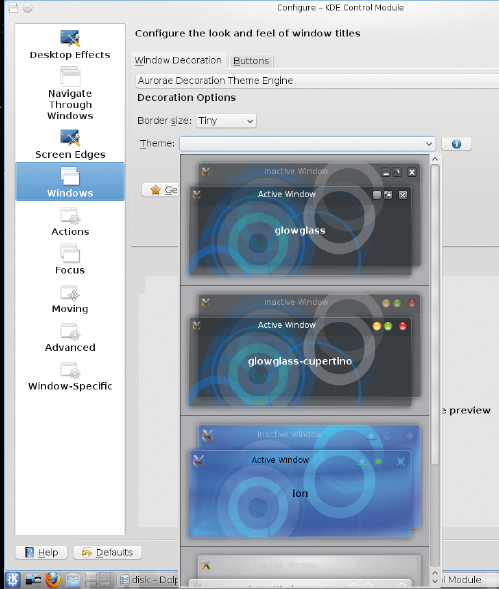Click the Defaults button
The width and height of the screenshot is (499, 589).
(x=107, y=552)
